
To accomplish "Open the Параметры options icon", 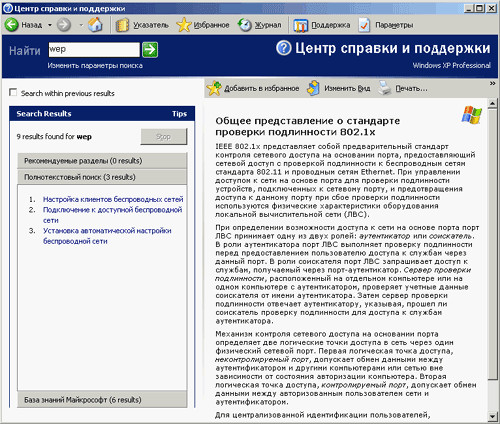I will coord(364,25).
